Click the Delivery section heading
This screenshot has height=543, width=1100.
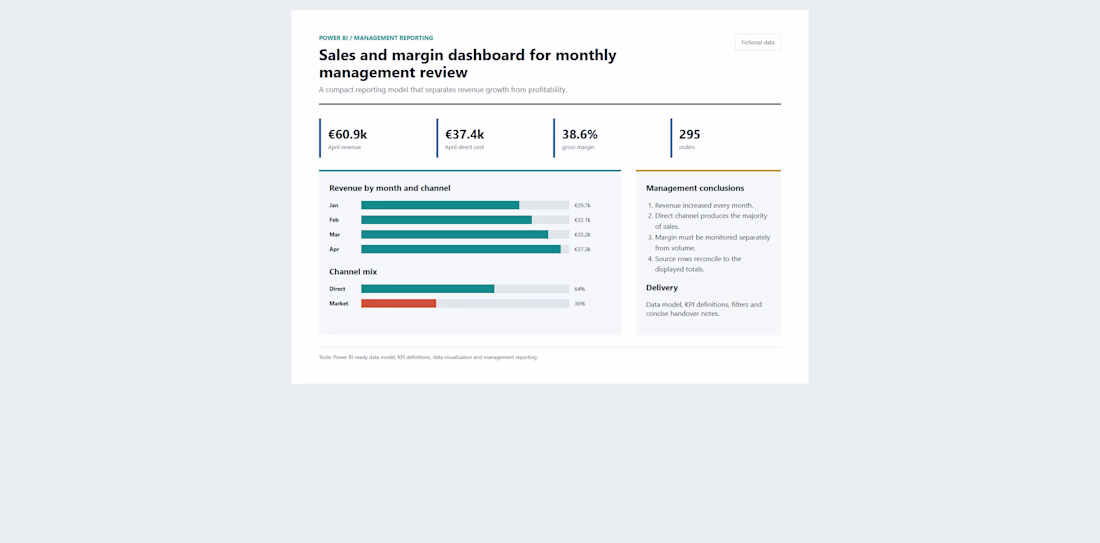pos(662,288)
